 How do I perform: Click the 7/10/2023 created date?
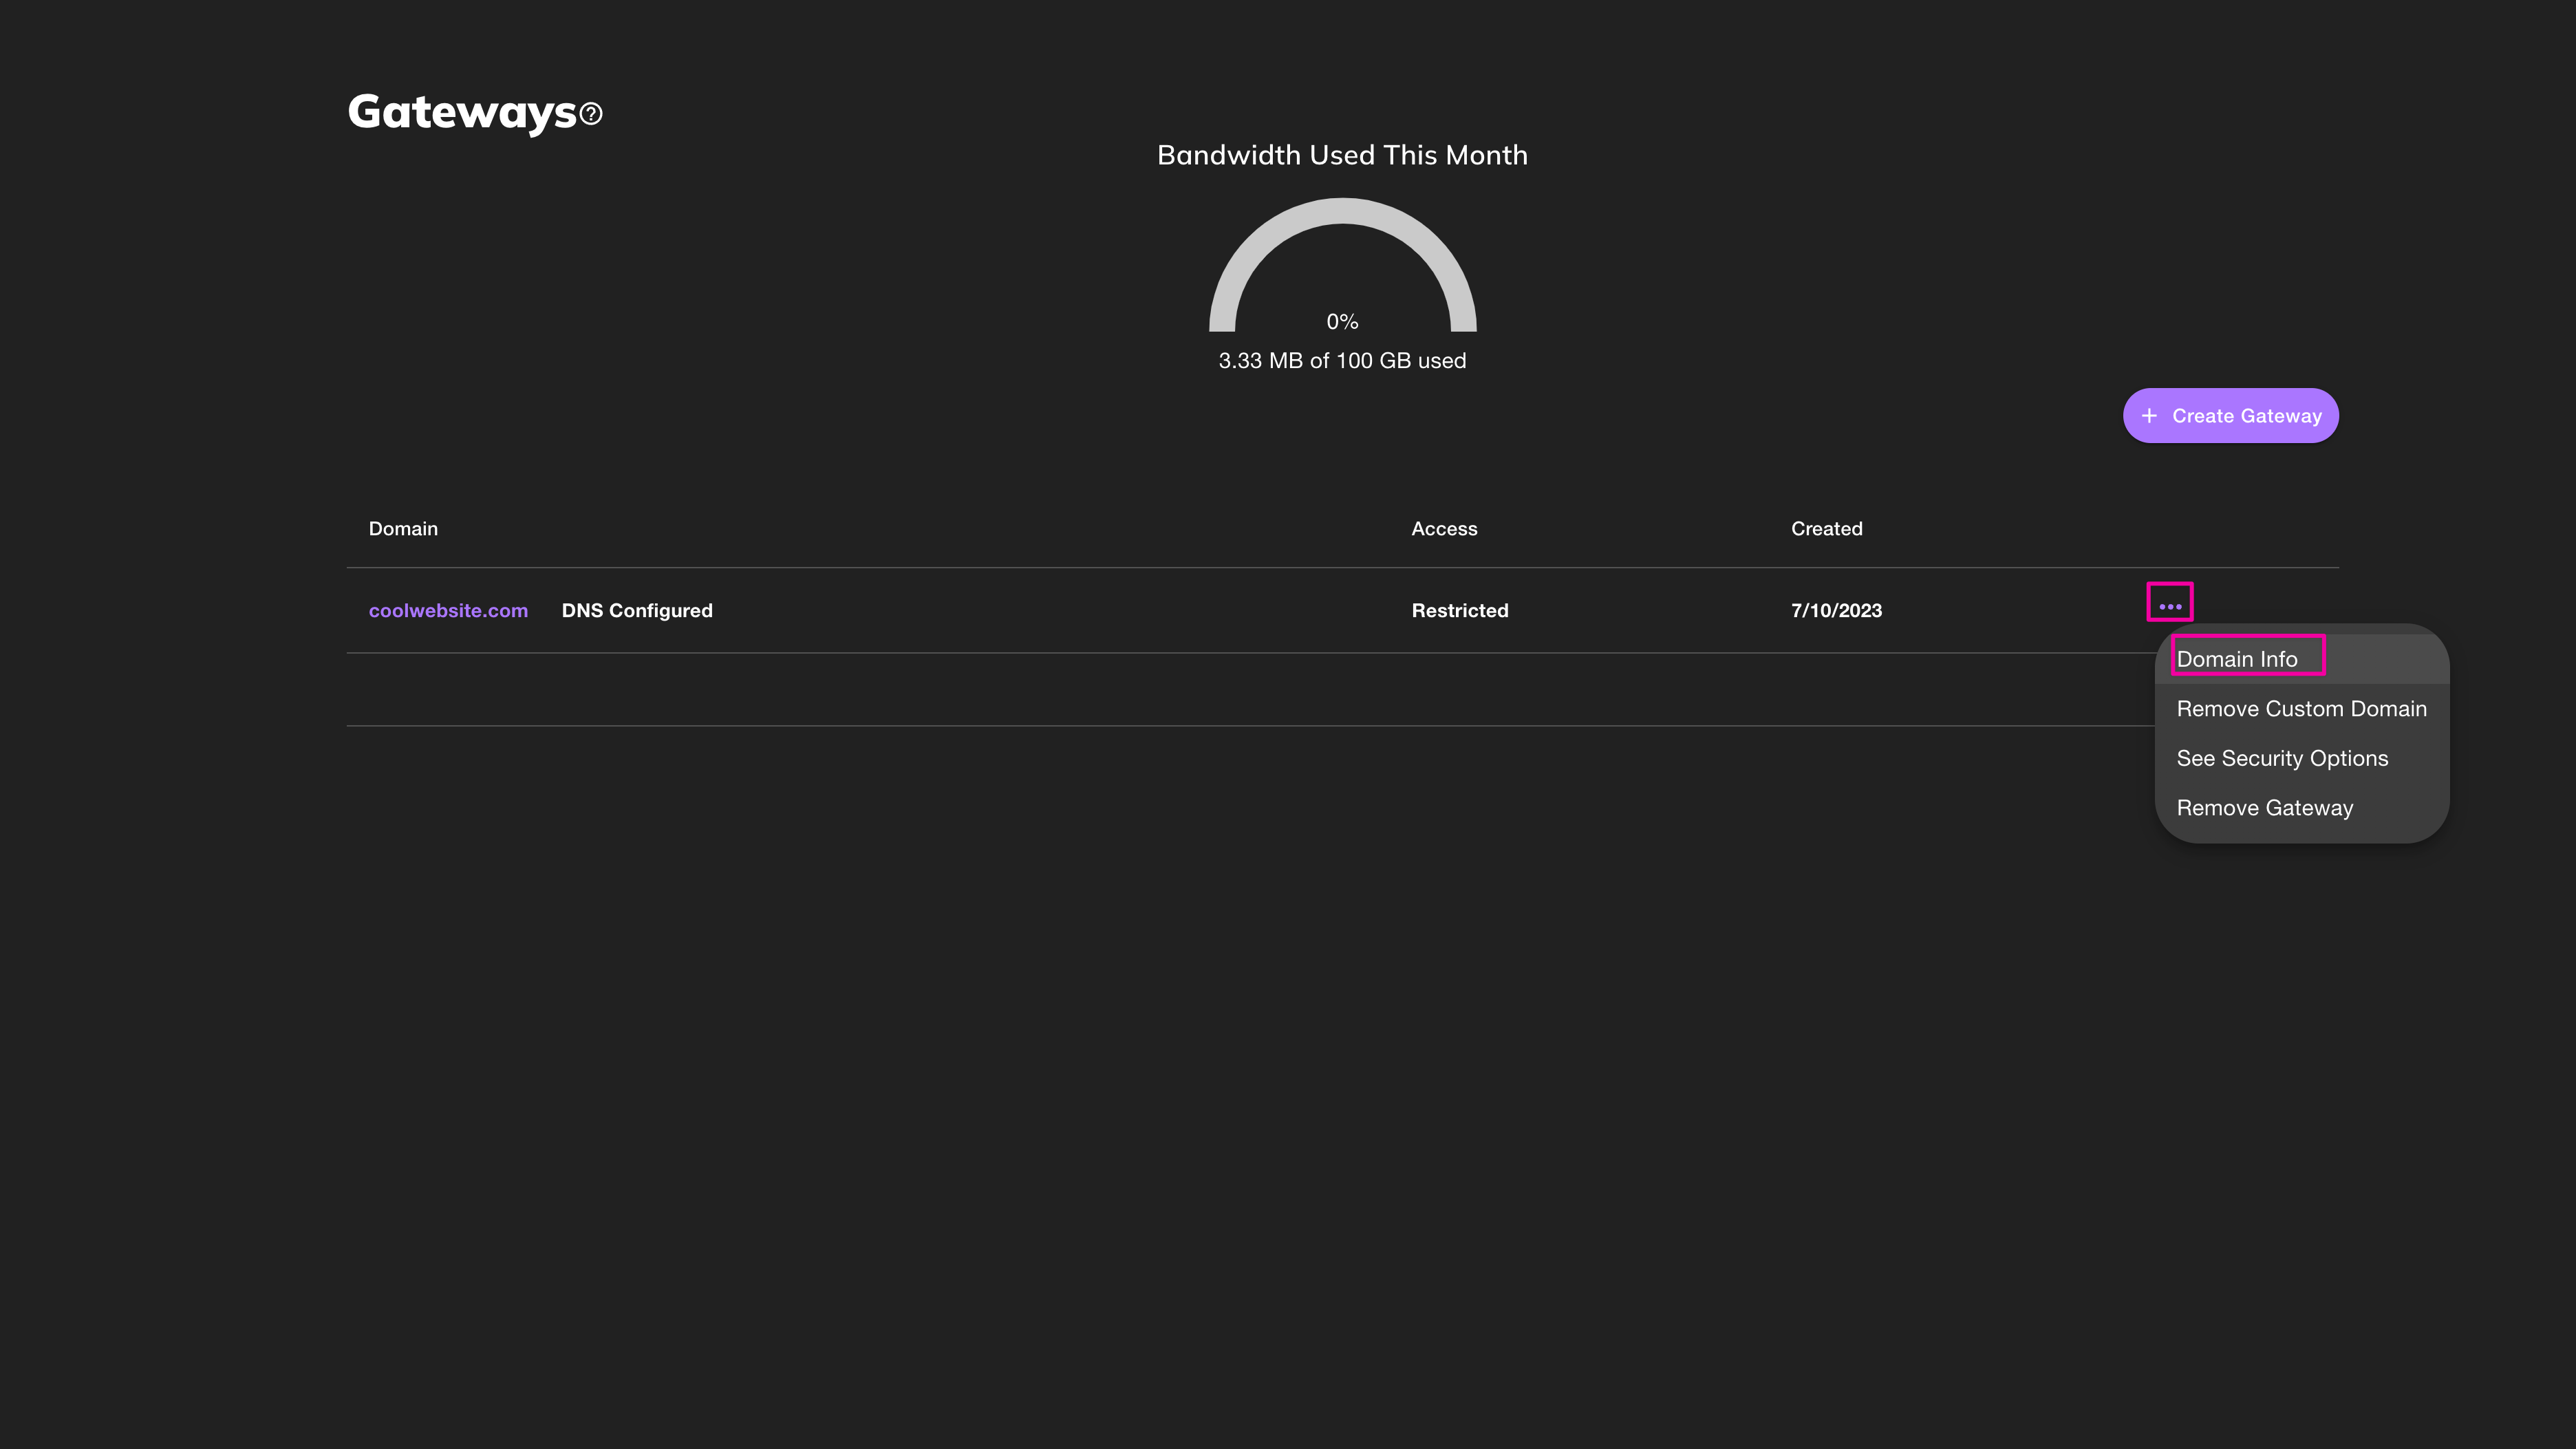pyautogui.click(x=1836, y=610)
